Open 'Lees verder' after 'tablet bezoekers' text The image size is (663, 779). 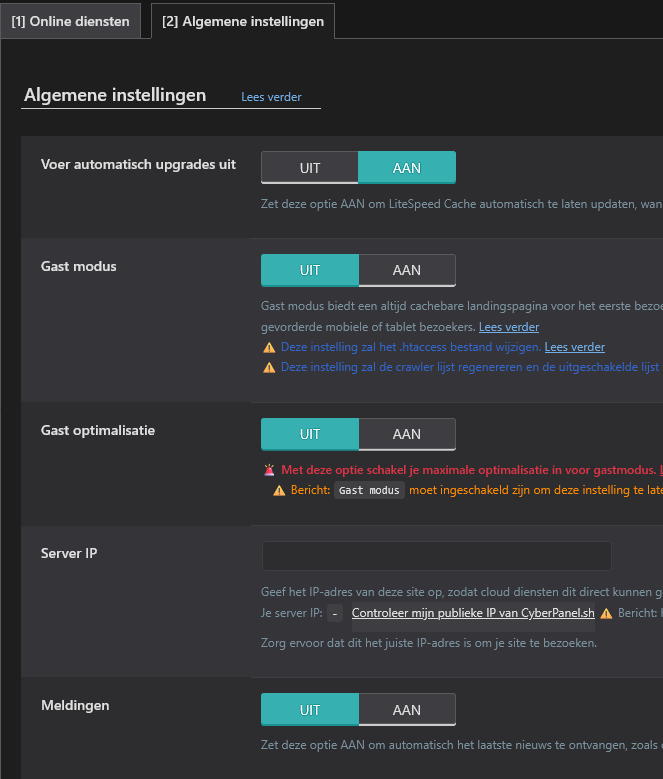click(x=509, y=327)
